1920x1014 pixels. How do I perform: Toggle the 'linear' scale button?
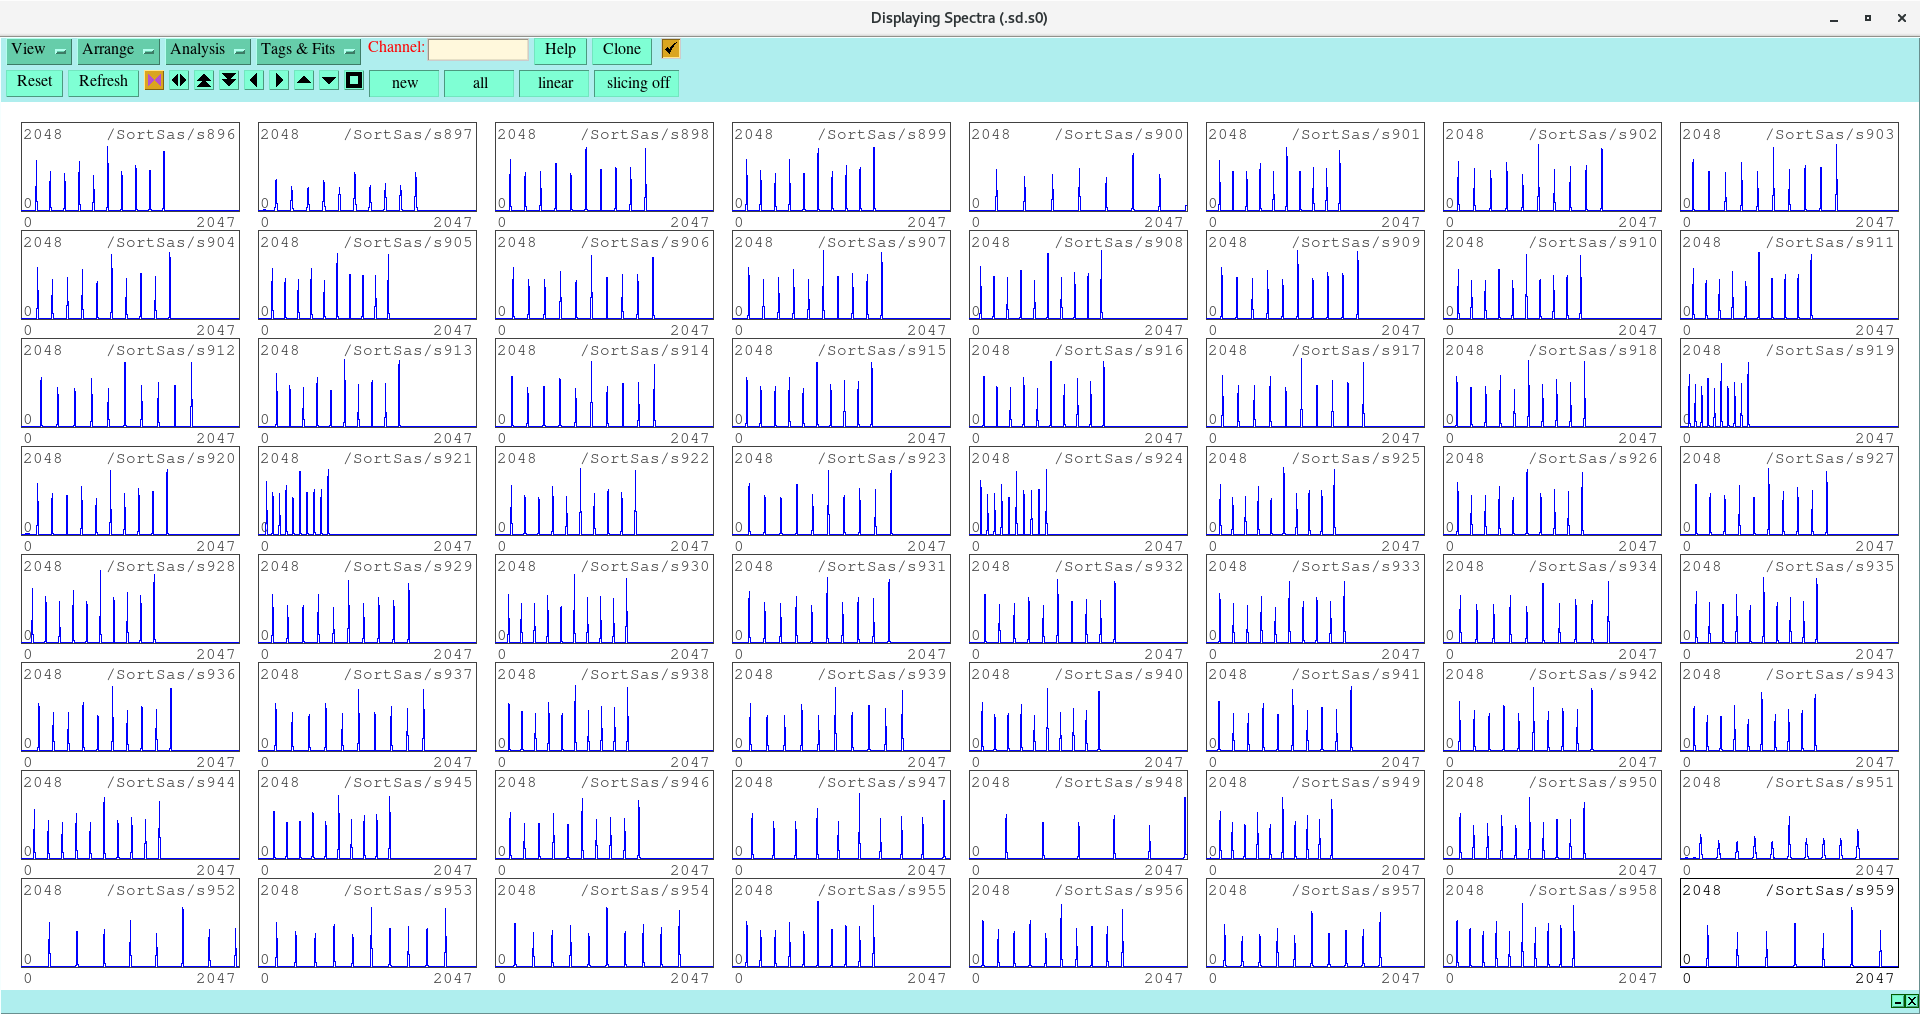click(x=555, y=83)
